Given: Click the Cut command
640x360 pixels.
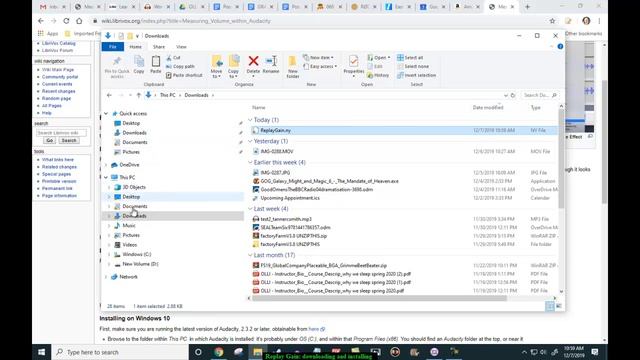Looking at the screenshot, I should (x=173, y=58).
